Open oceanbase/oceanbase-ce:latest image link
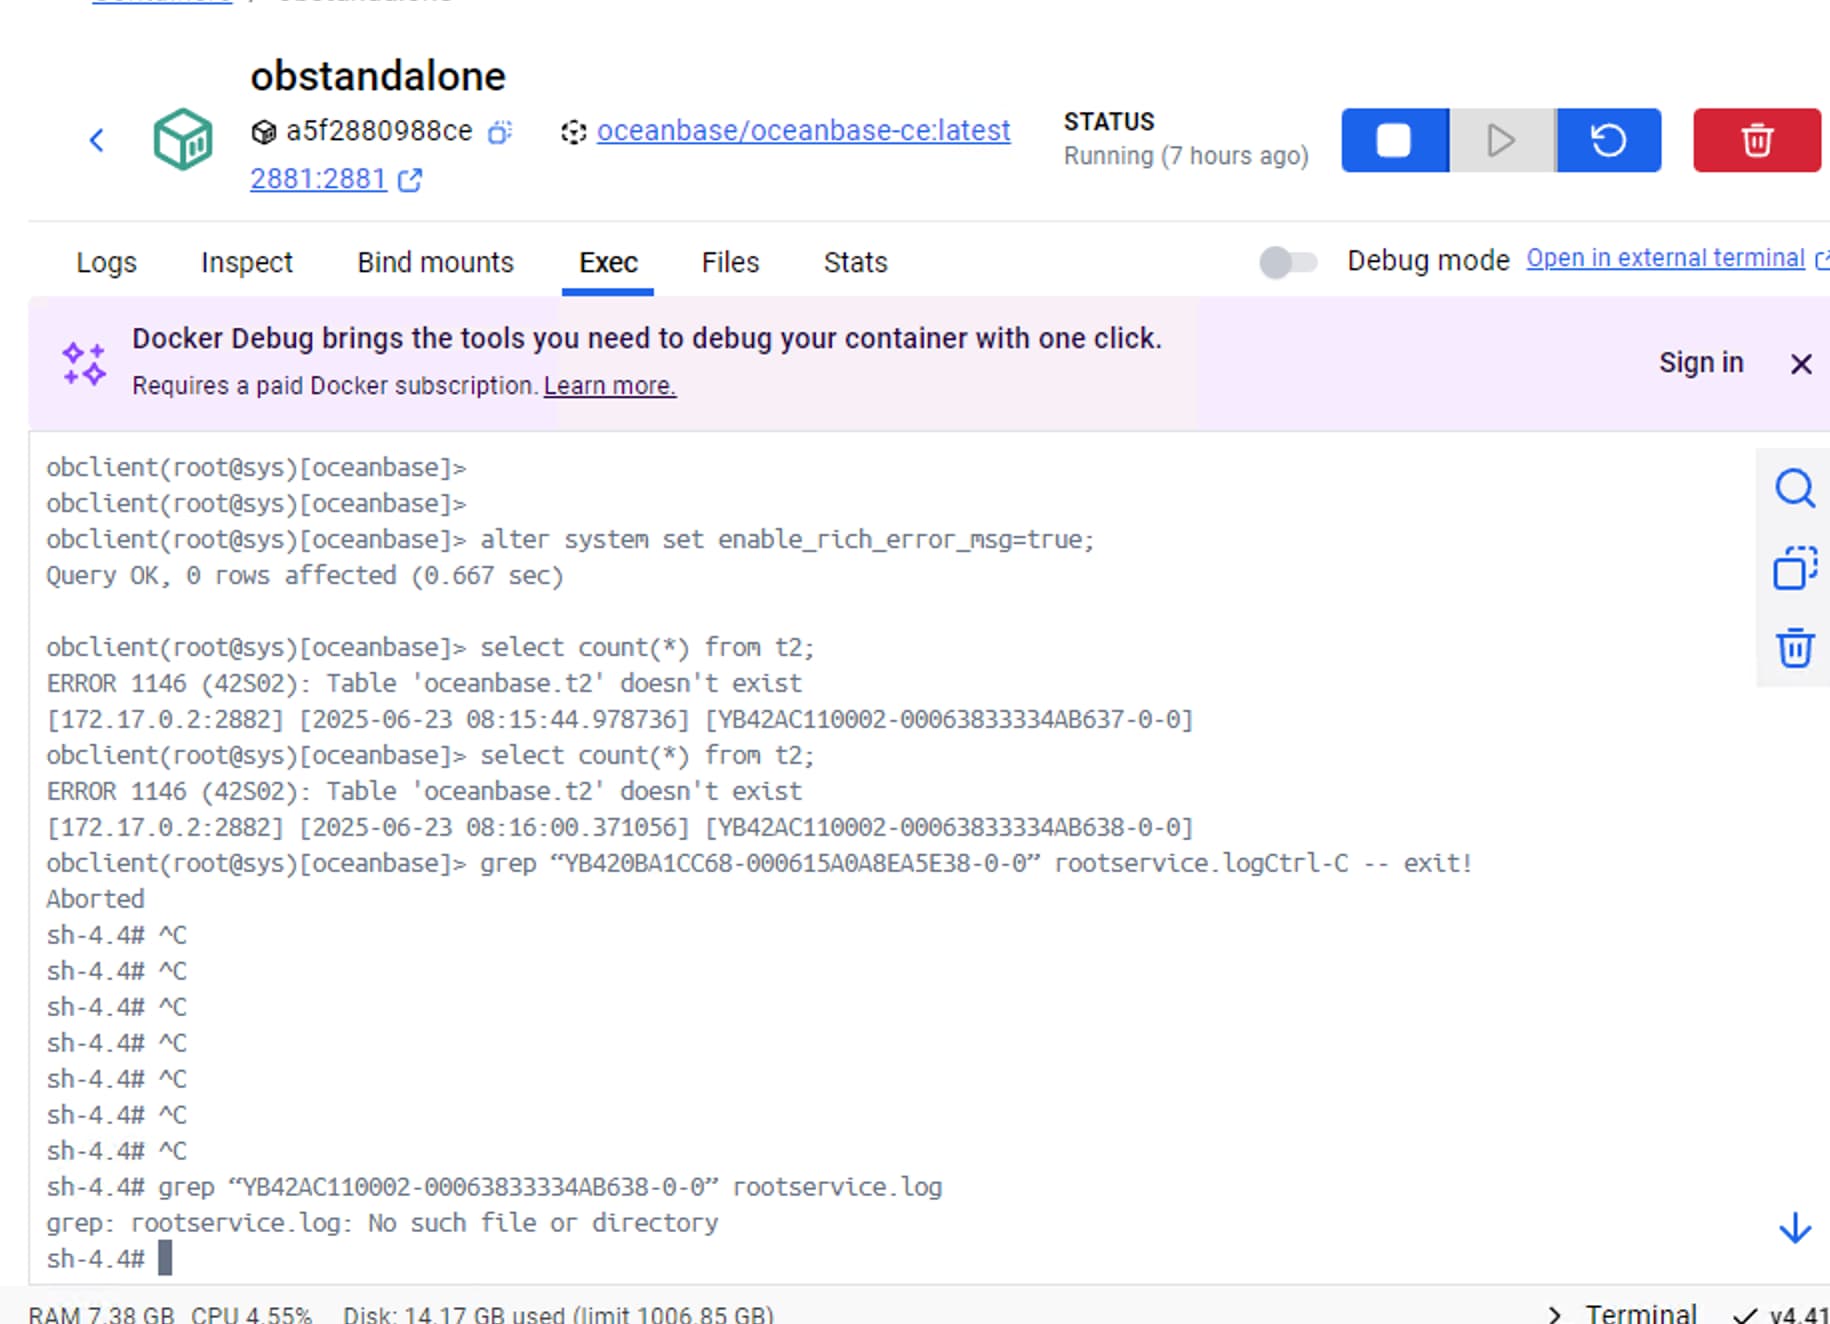The height and width of the screenshot is (1324, 1830). 803,131
